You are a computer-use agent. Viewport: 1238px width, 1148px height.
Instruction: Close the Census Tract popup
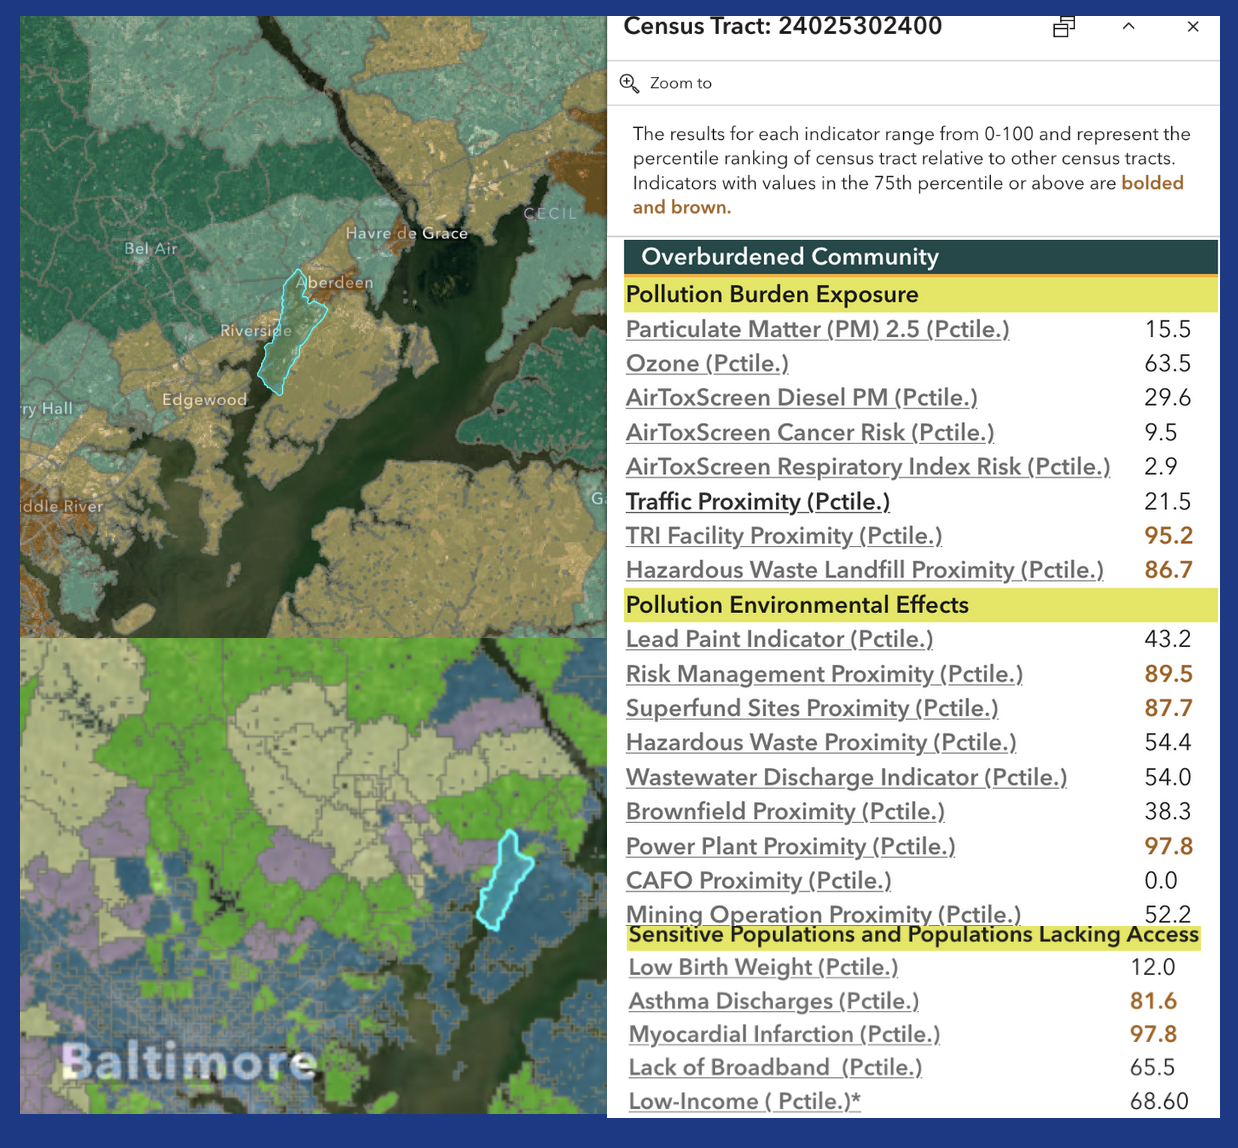[x=1193, y=27]
